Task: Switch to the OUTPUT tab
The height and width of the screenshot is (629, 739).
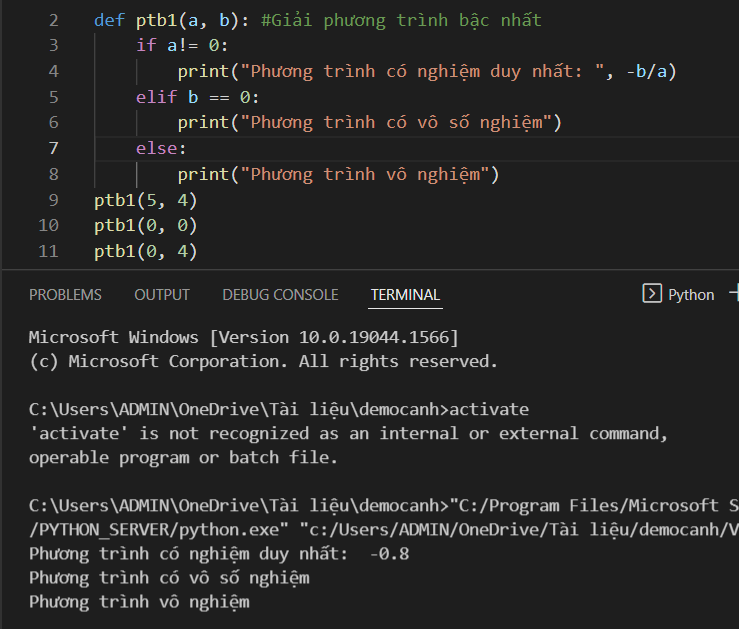Action: (162, 295)
